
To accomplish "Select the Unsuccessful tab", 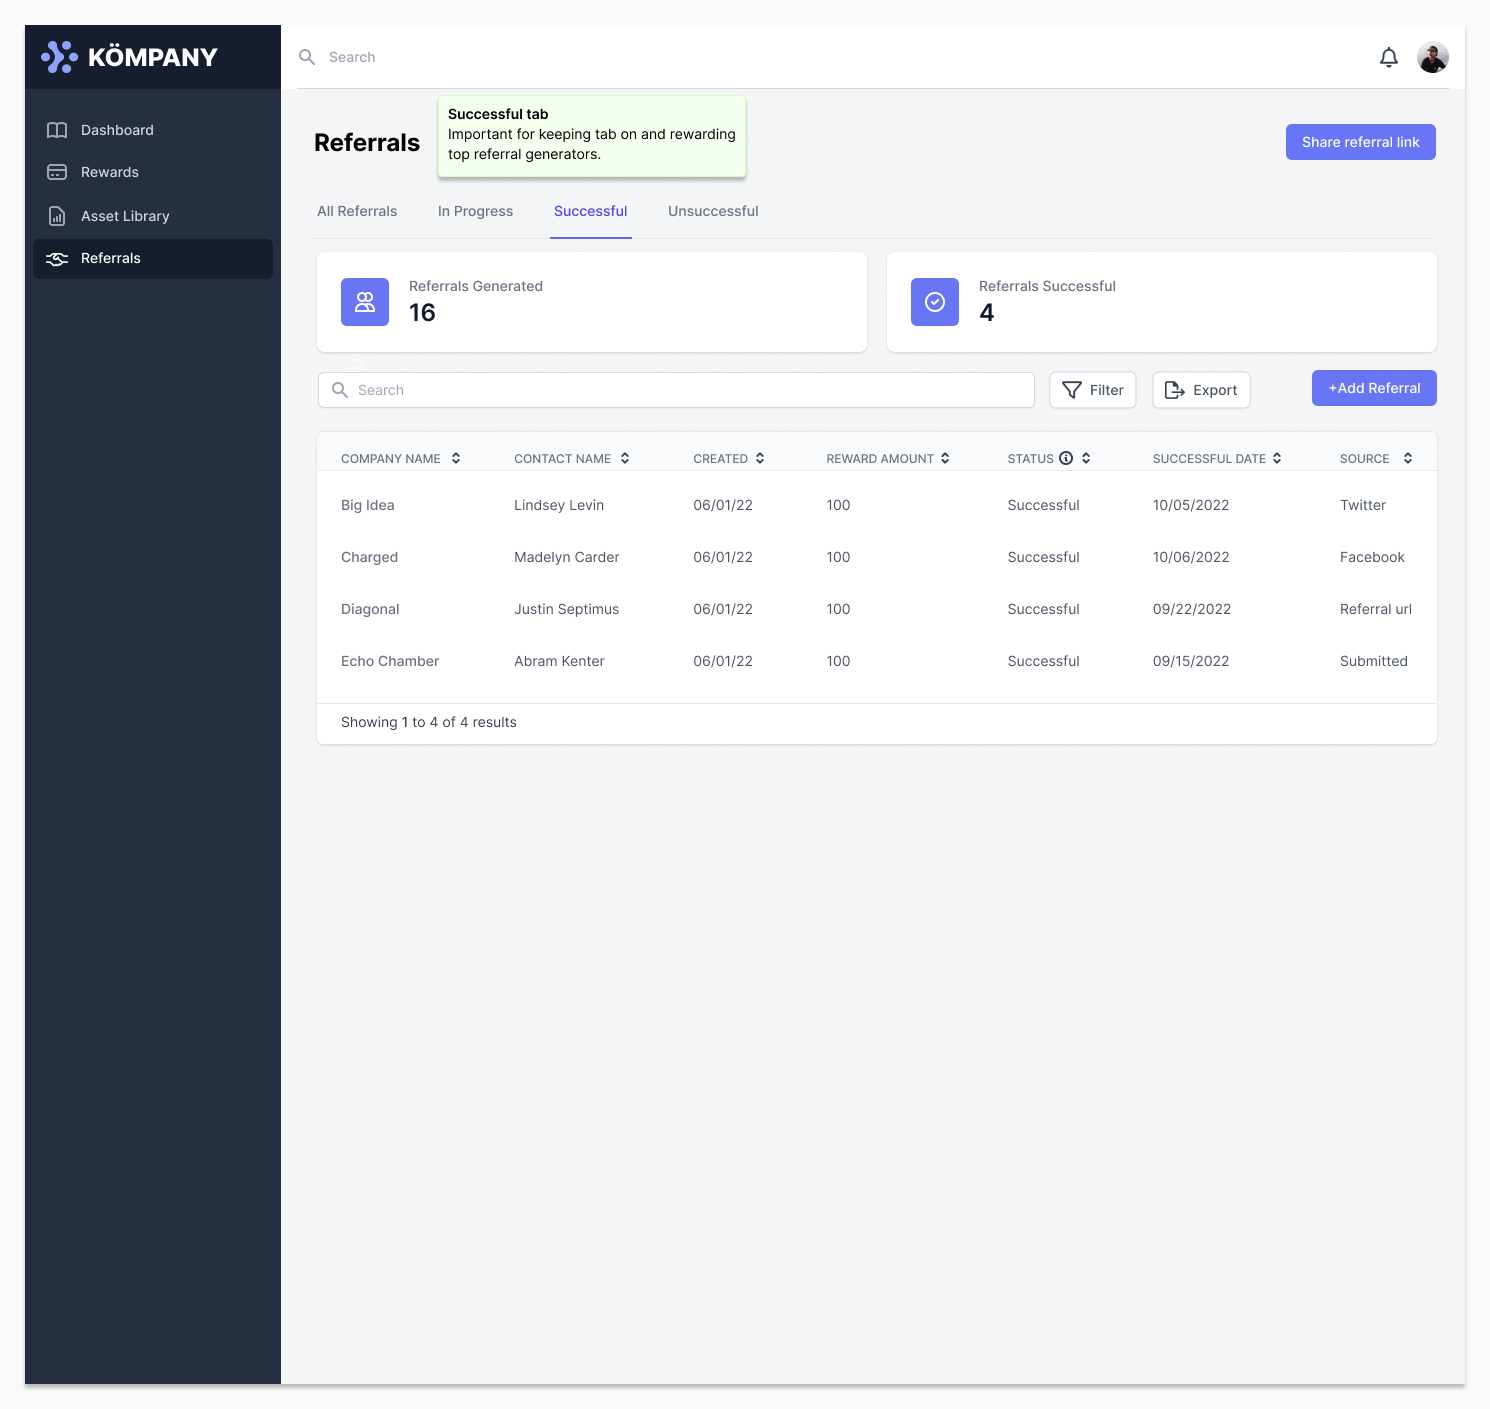I will click(x=713, y=211).
